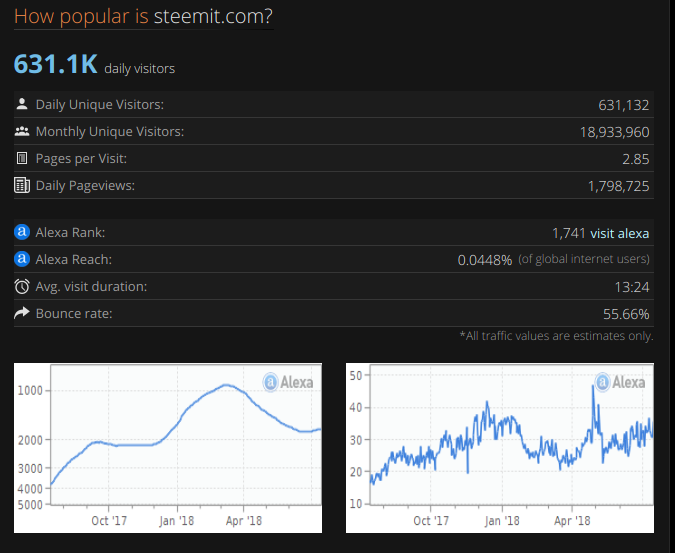
Task: Click the Alexa Reach logo icon
Action: (x=22, y=259)
